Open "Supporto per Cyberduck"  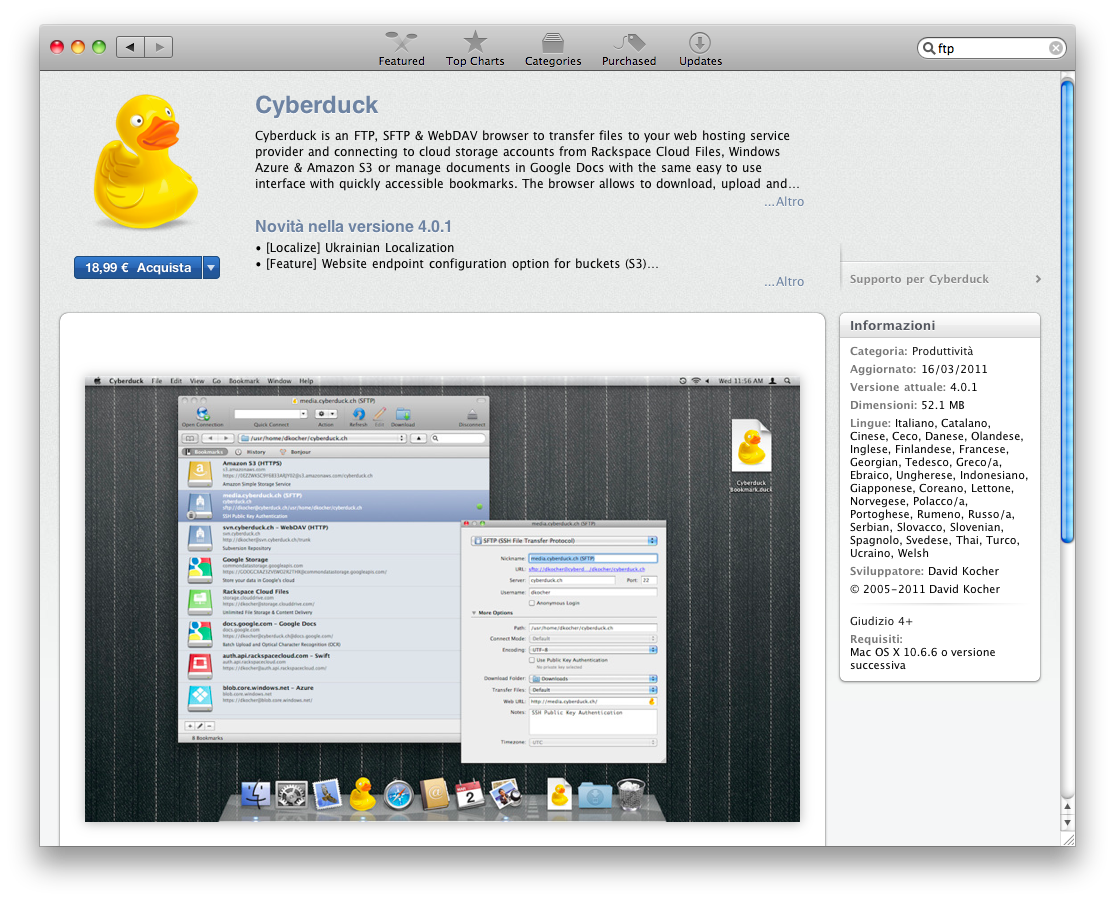919,279
